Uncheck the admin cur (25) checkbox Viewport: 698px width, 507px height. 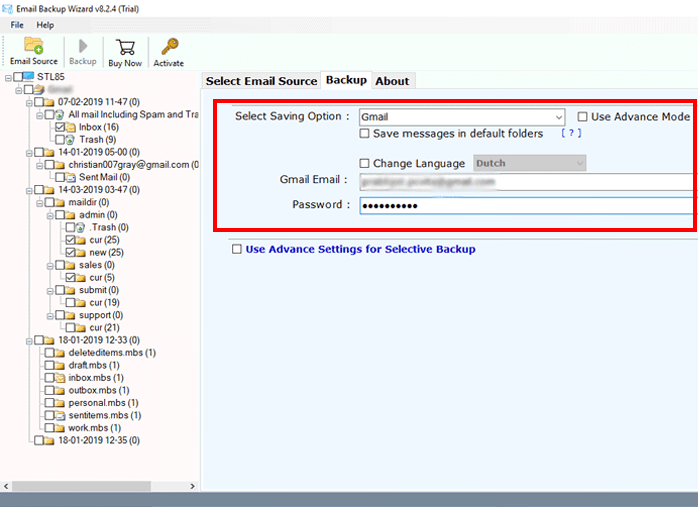70,240
